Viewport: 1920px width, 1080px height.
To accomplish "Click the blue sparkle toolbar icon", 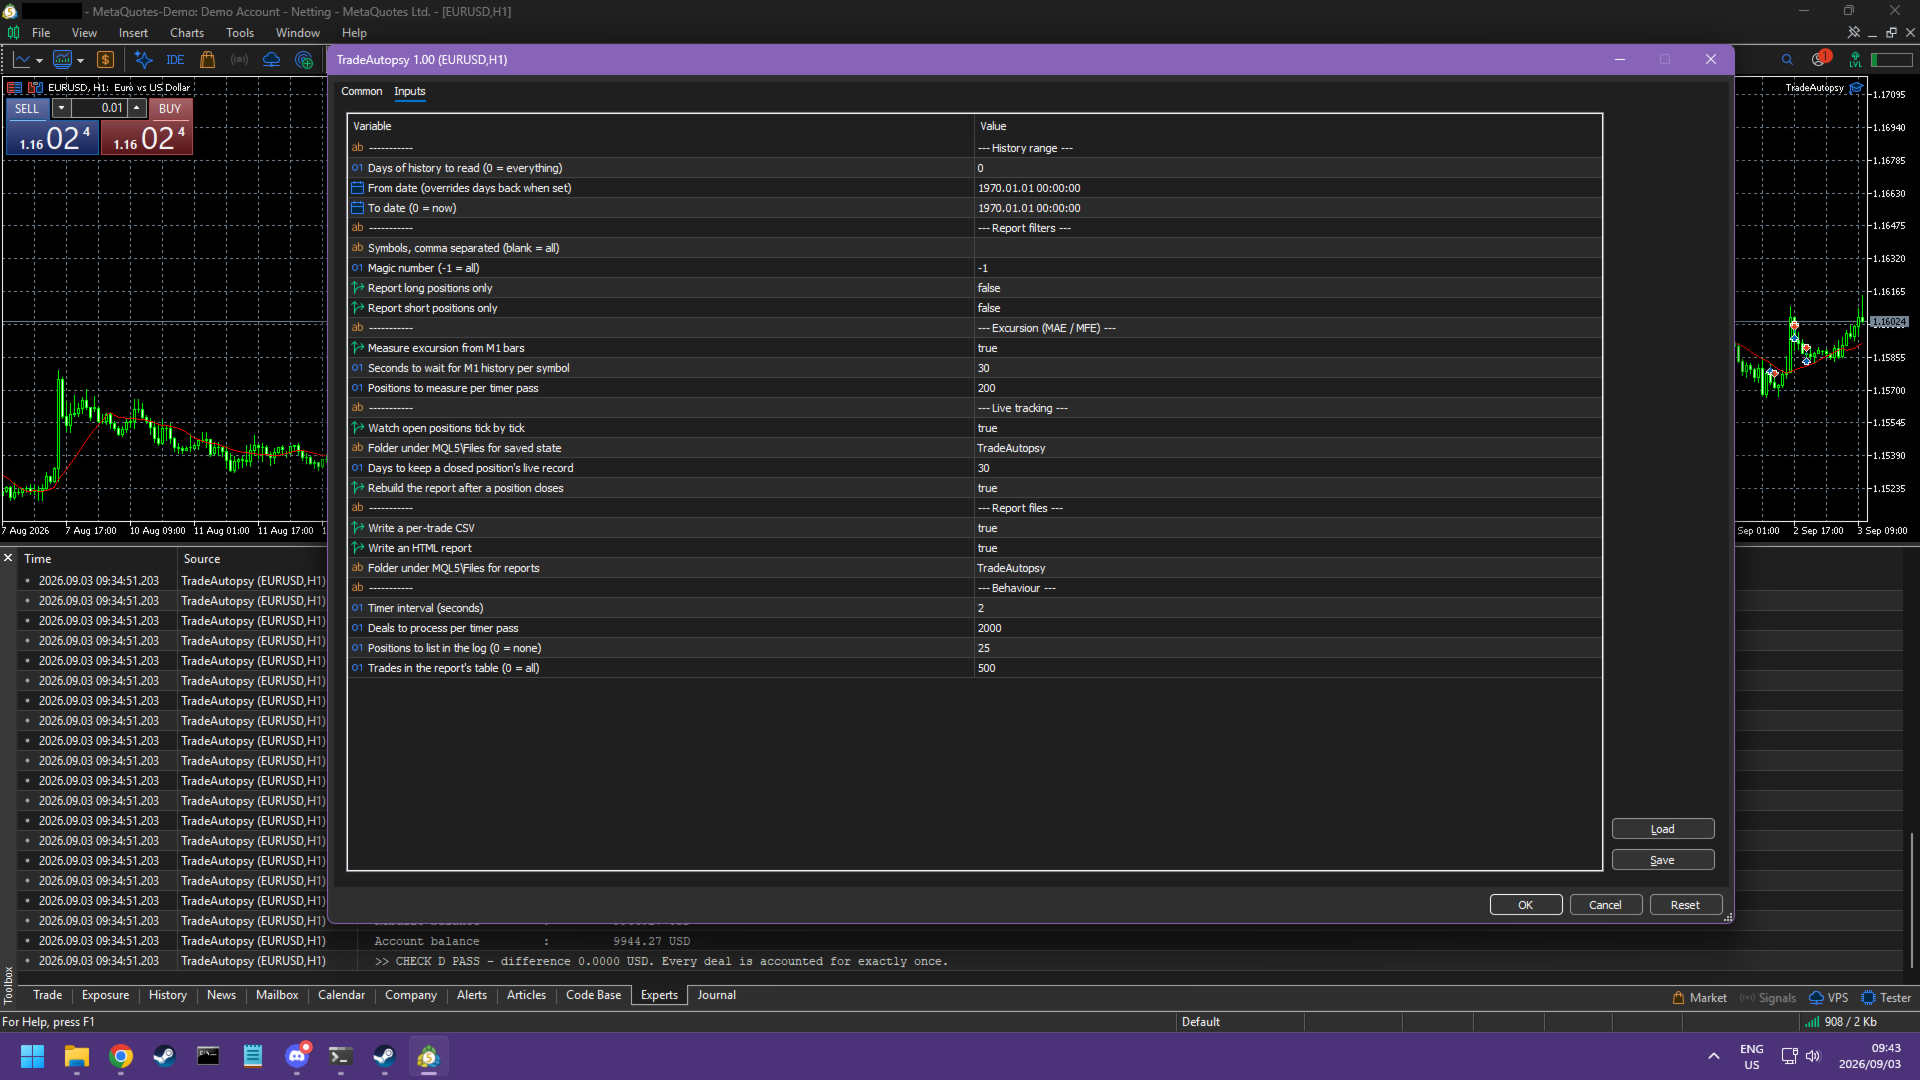I will click(x=143, y=60).
